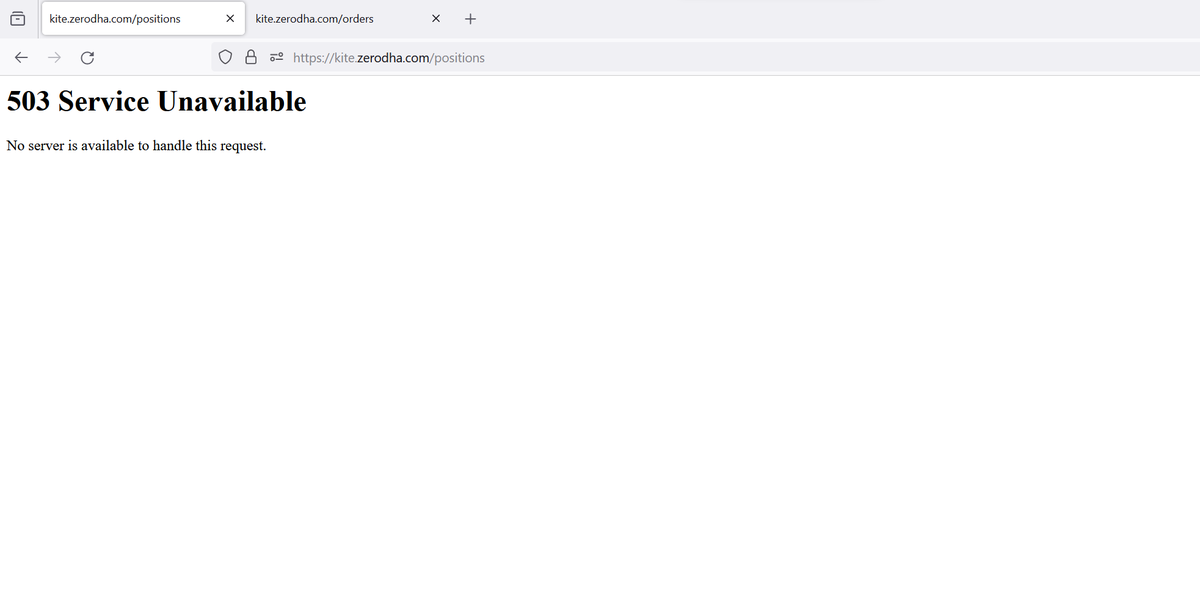Reload the current page
This screenshot has width=1200, height=590.
pos(87,58)
